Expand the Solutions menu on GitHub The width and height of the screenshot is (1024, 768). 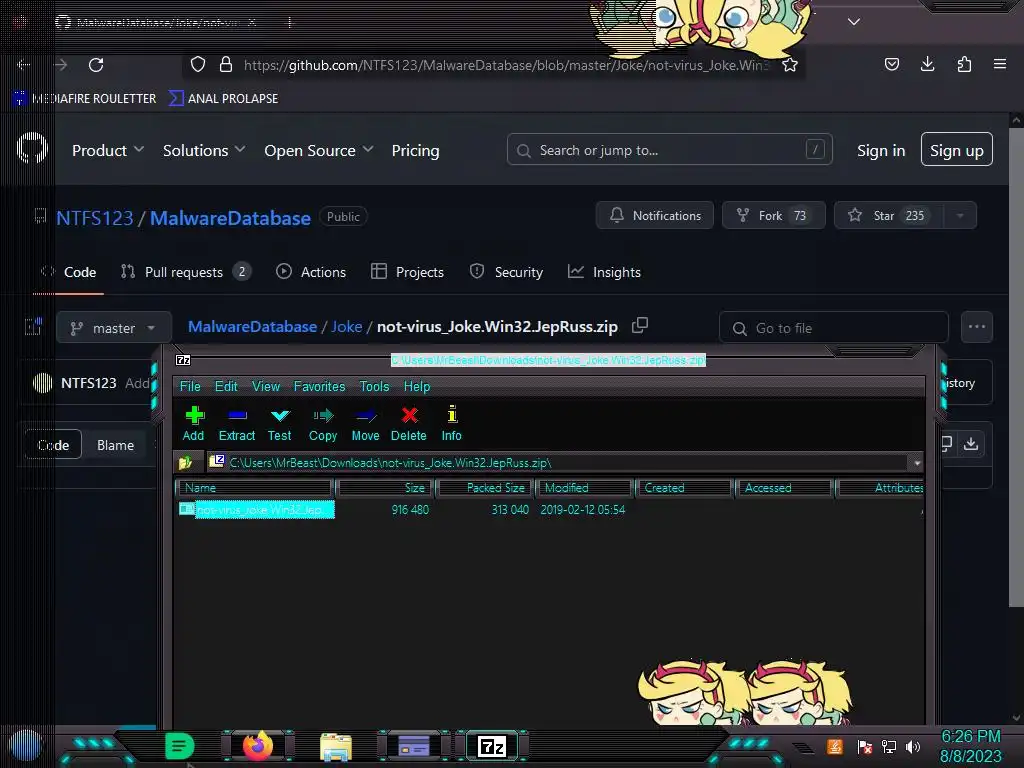[204, 150]
